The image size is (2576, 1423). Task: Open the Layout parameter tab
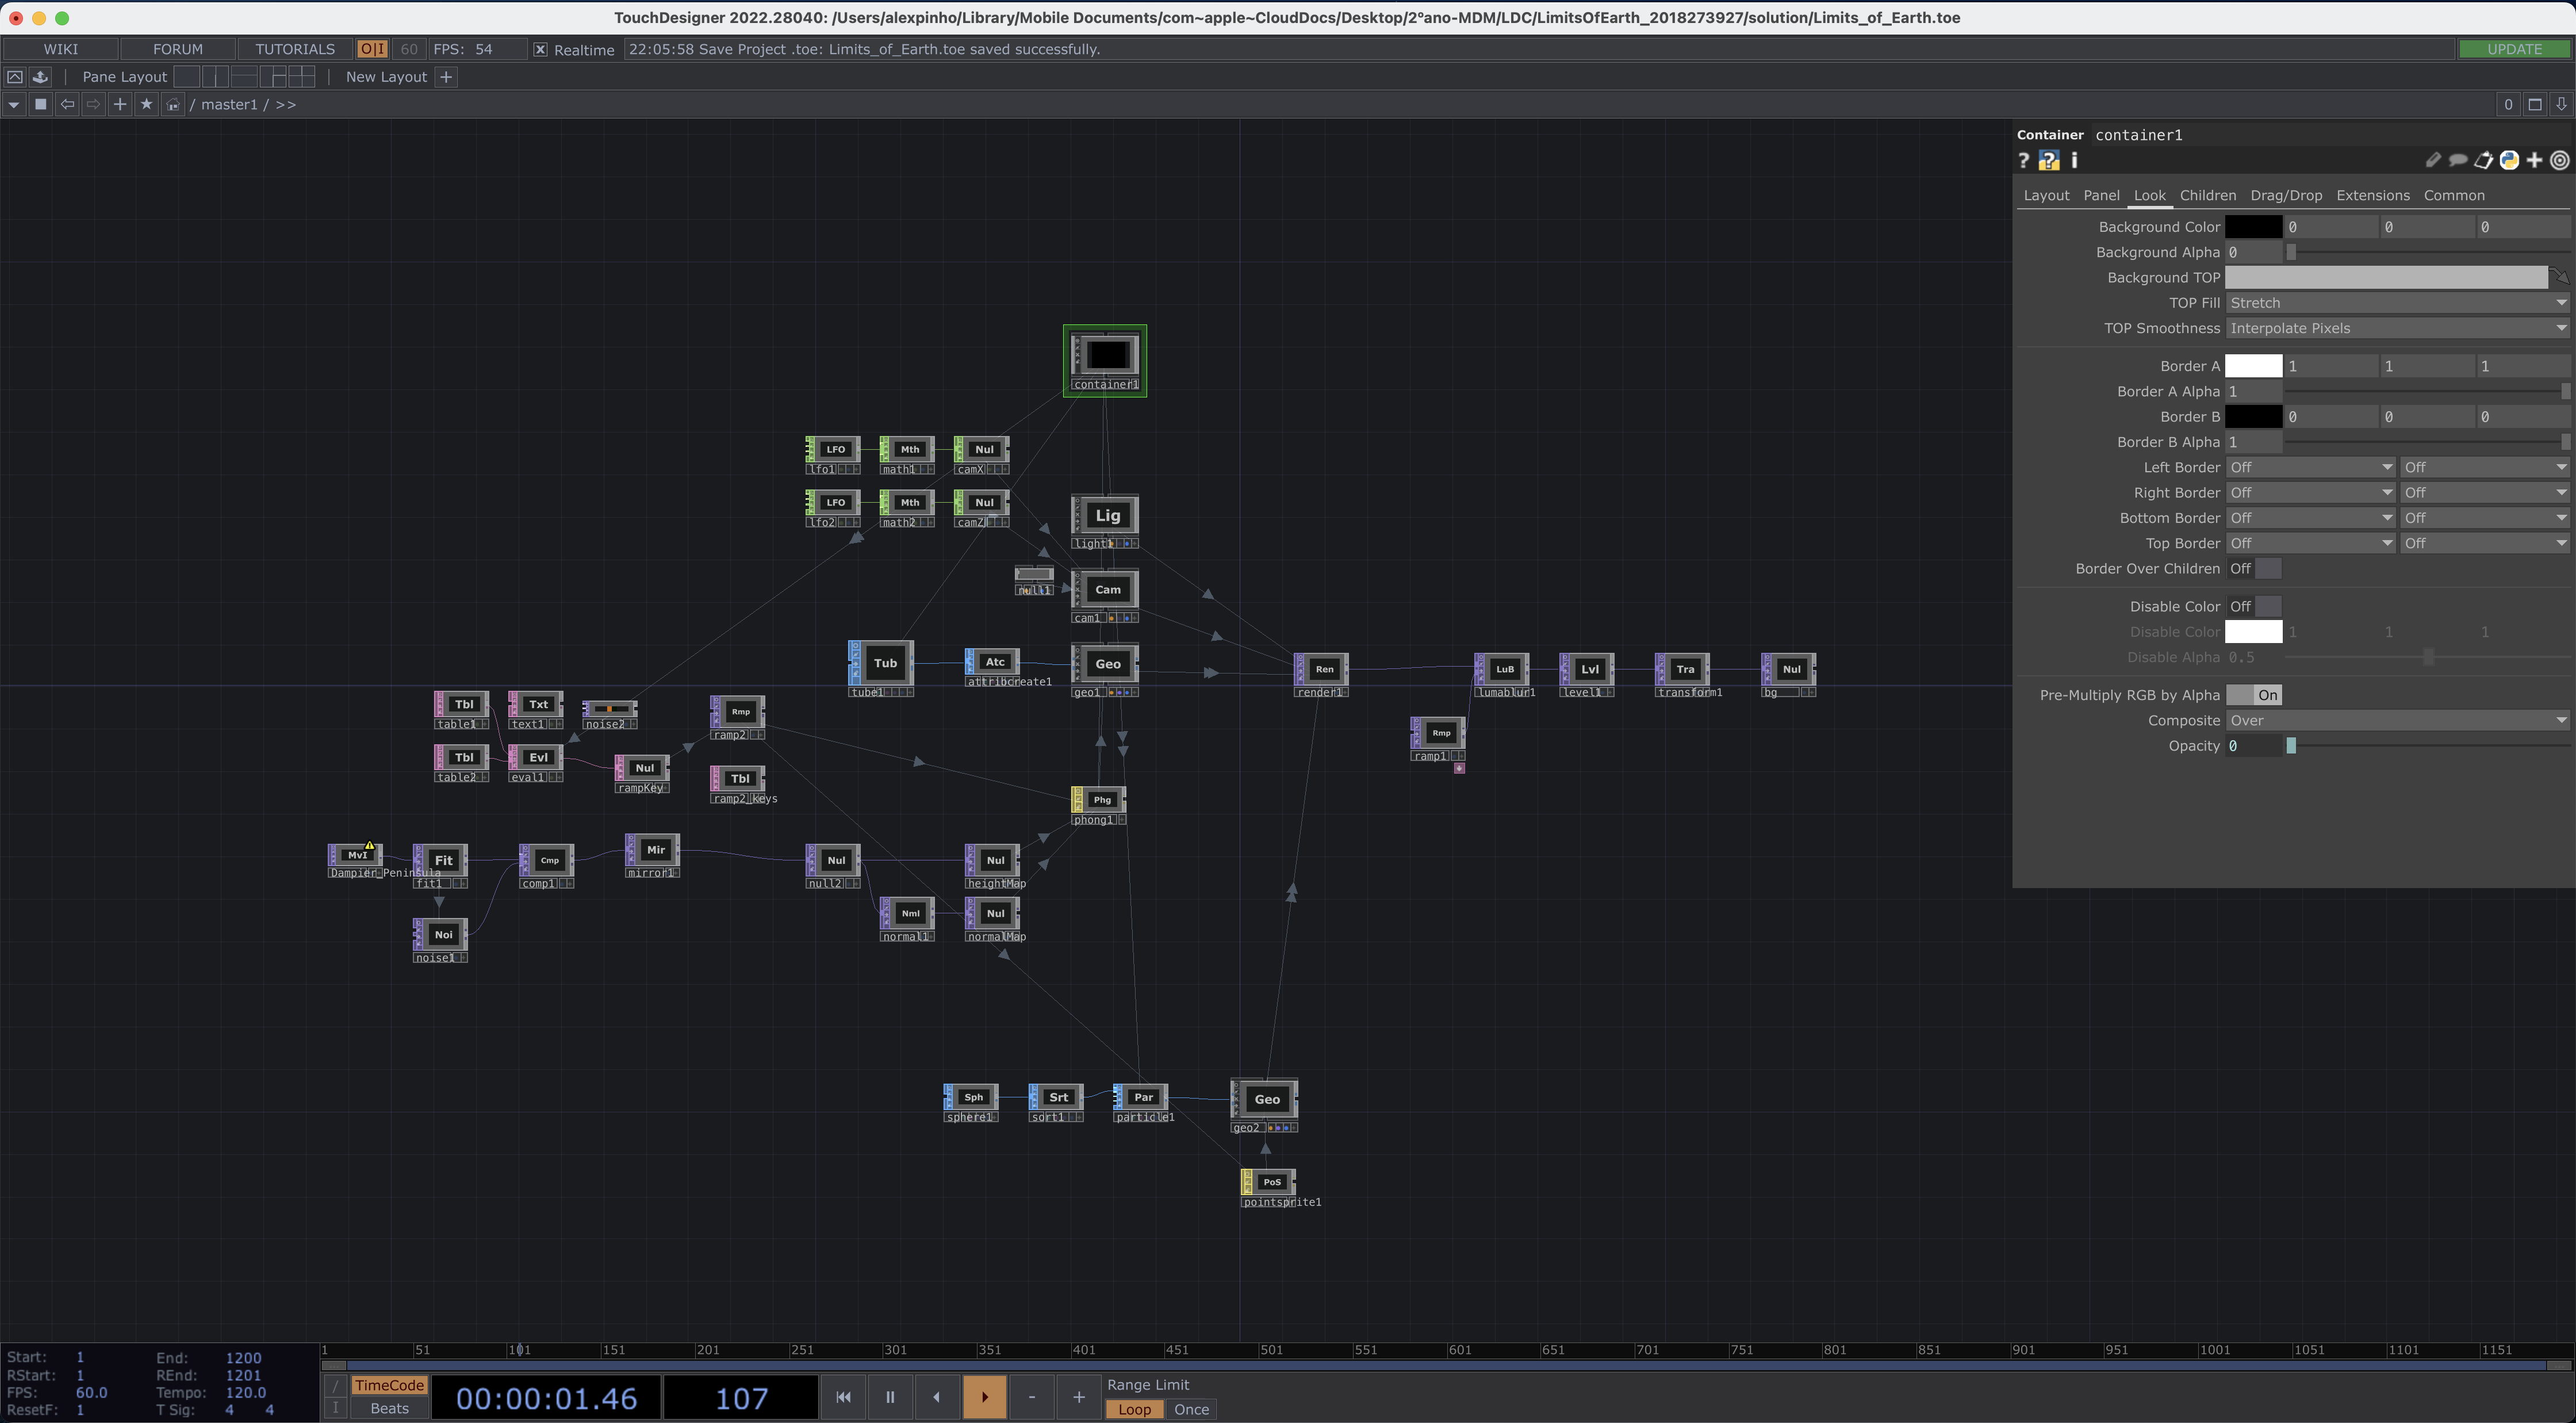(x=2046, y=195)
